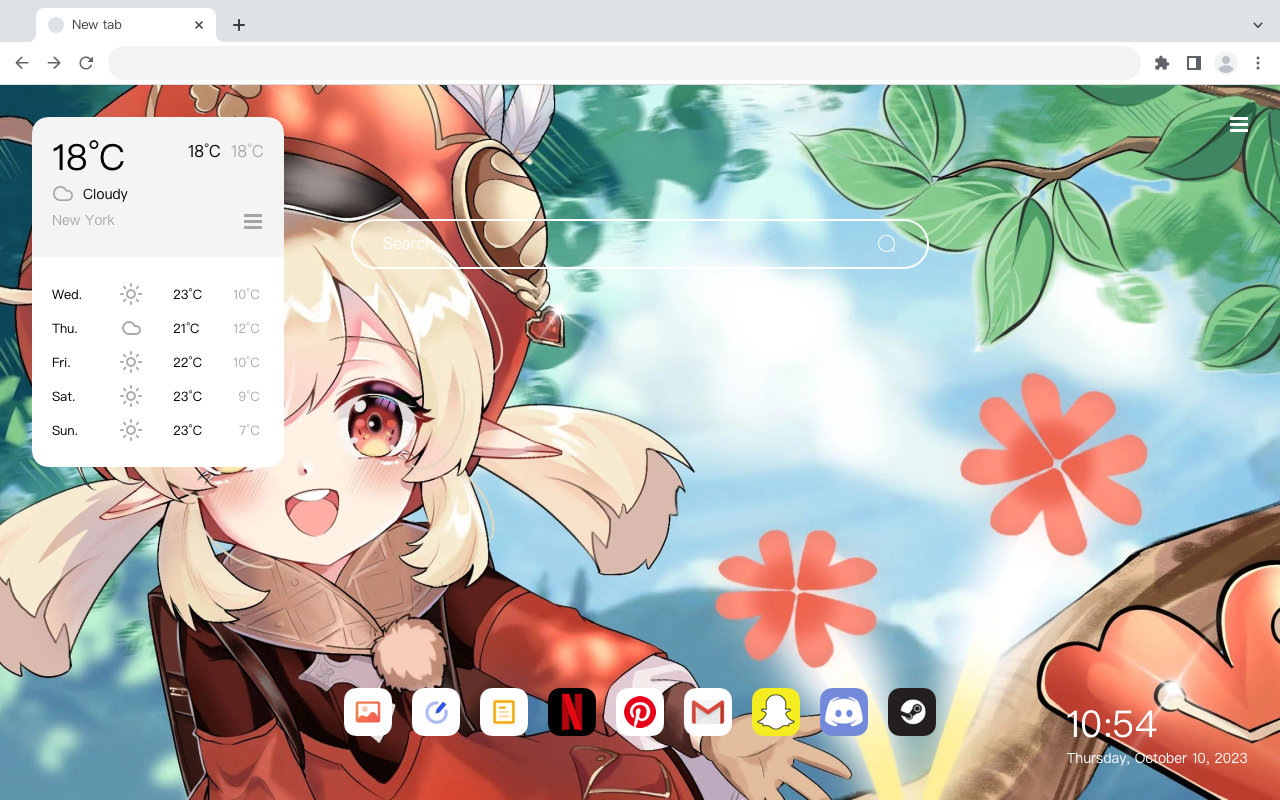Click the Fri. forecast day label
Image resolution: width=1280 pixels, height=800 pixels.
point(61,362)
